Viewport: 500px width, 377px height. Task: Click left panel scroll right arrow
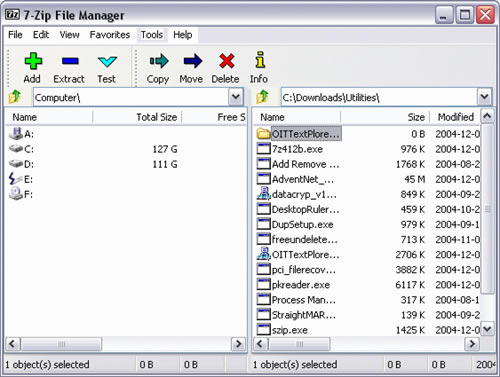click(238, 344)
